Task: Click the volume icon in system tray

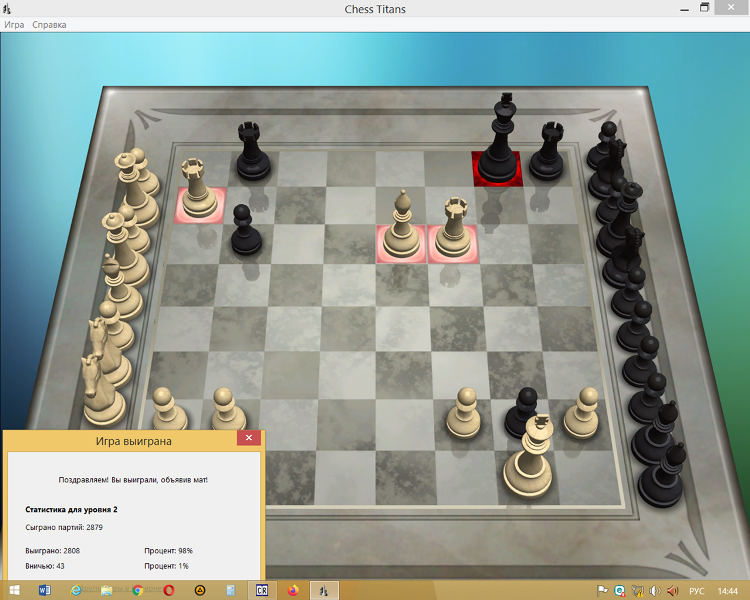Action: 653,590
